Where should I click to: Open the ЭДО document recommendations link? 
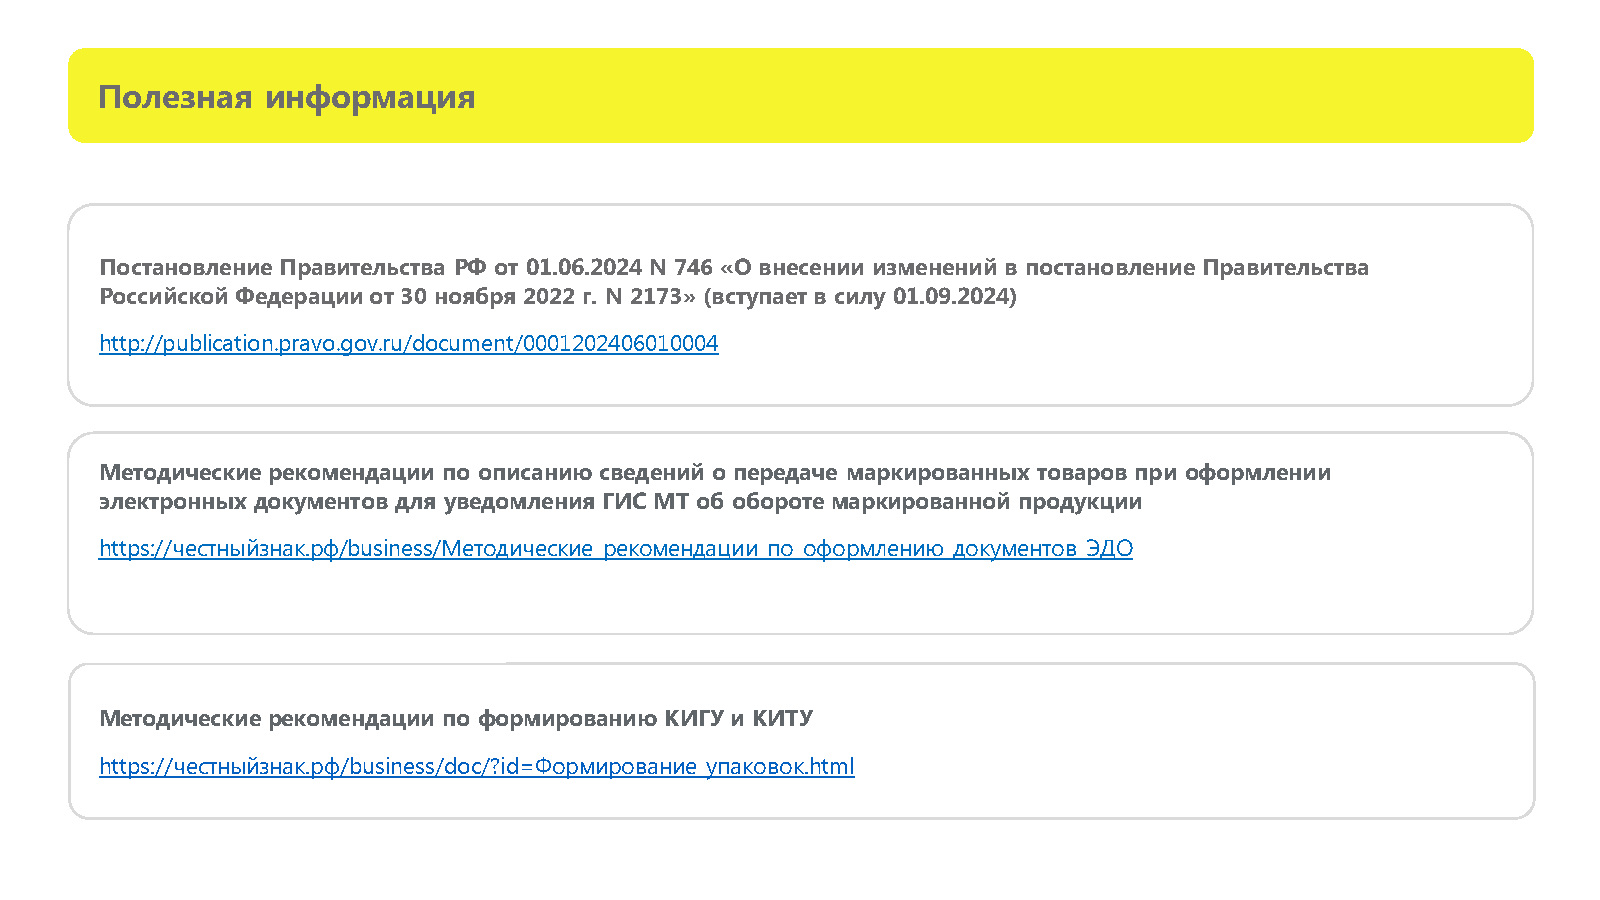pyautogui.click(x=616, y=548)
